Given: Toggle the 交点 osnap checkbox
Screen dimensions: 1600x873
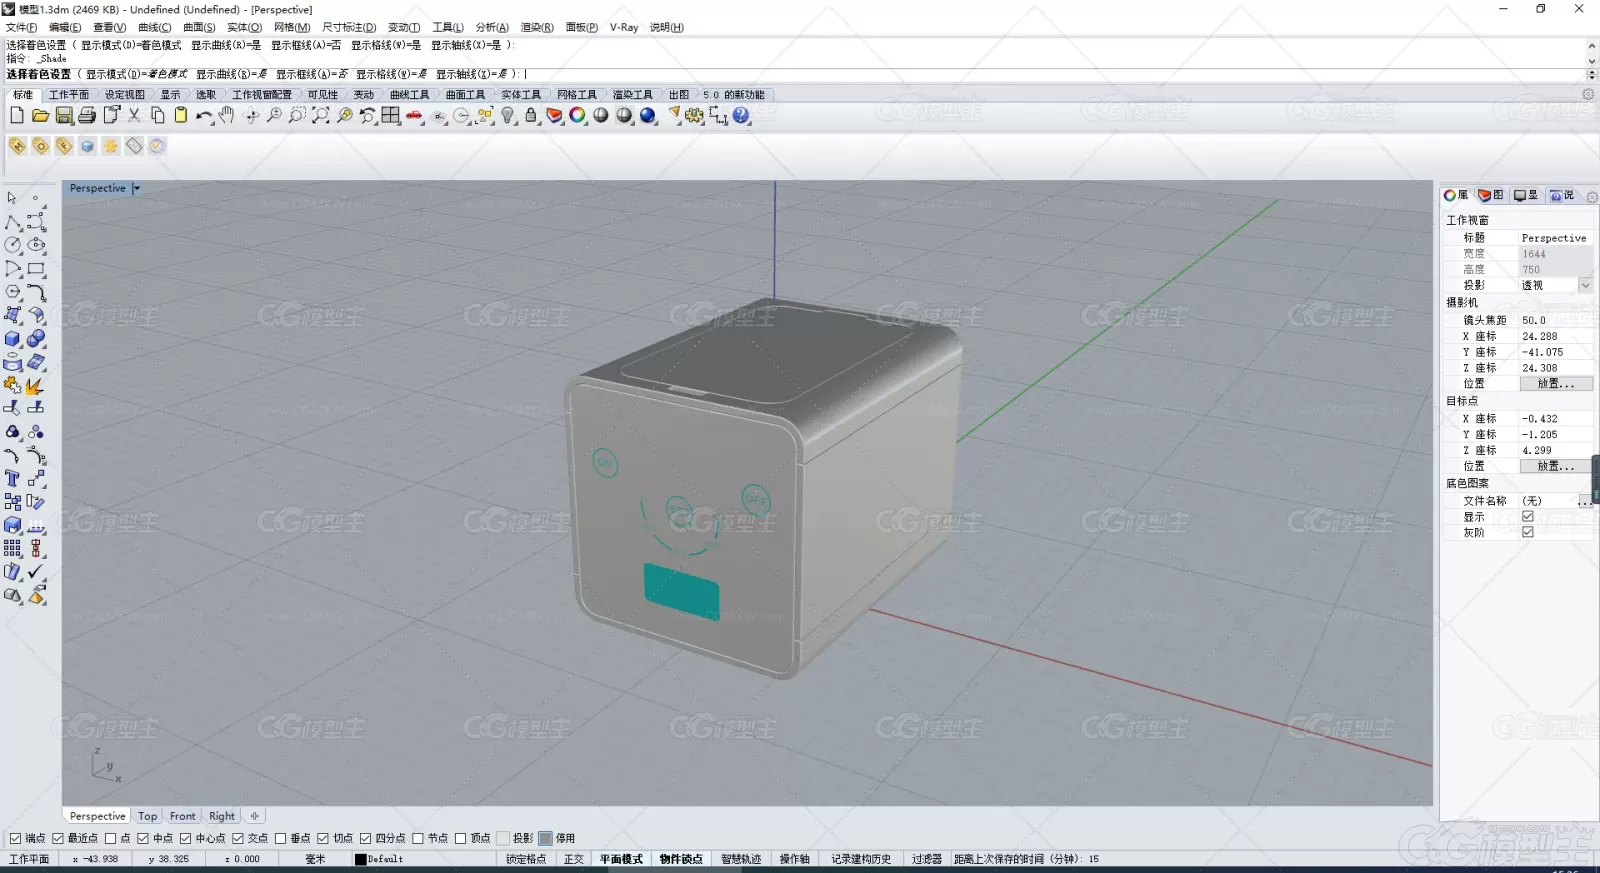Looking at the screenshot, I should 238,839.
